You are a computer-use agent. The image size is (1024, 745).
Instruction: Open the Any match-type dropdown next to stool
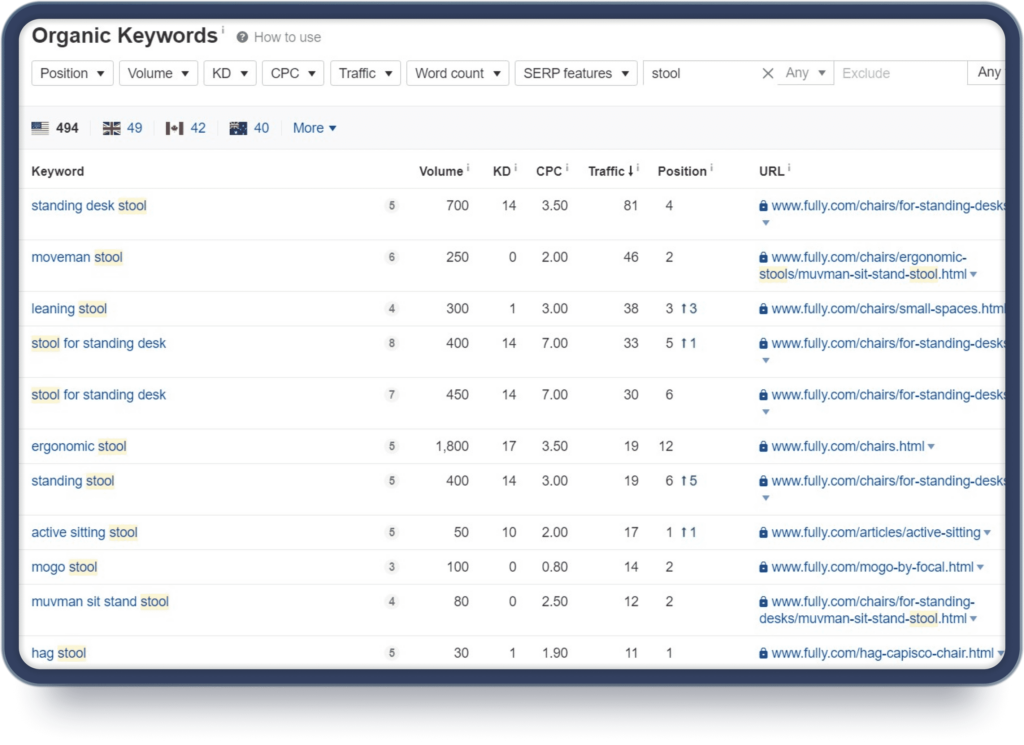click(x=805, y=73)
